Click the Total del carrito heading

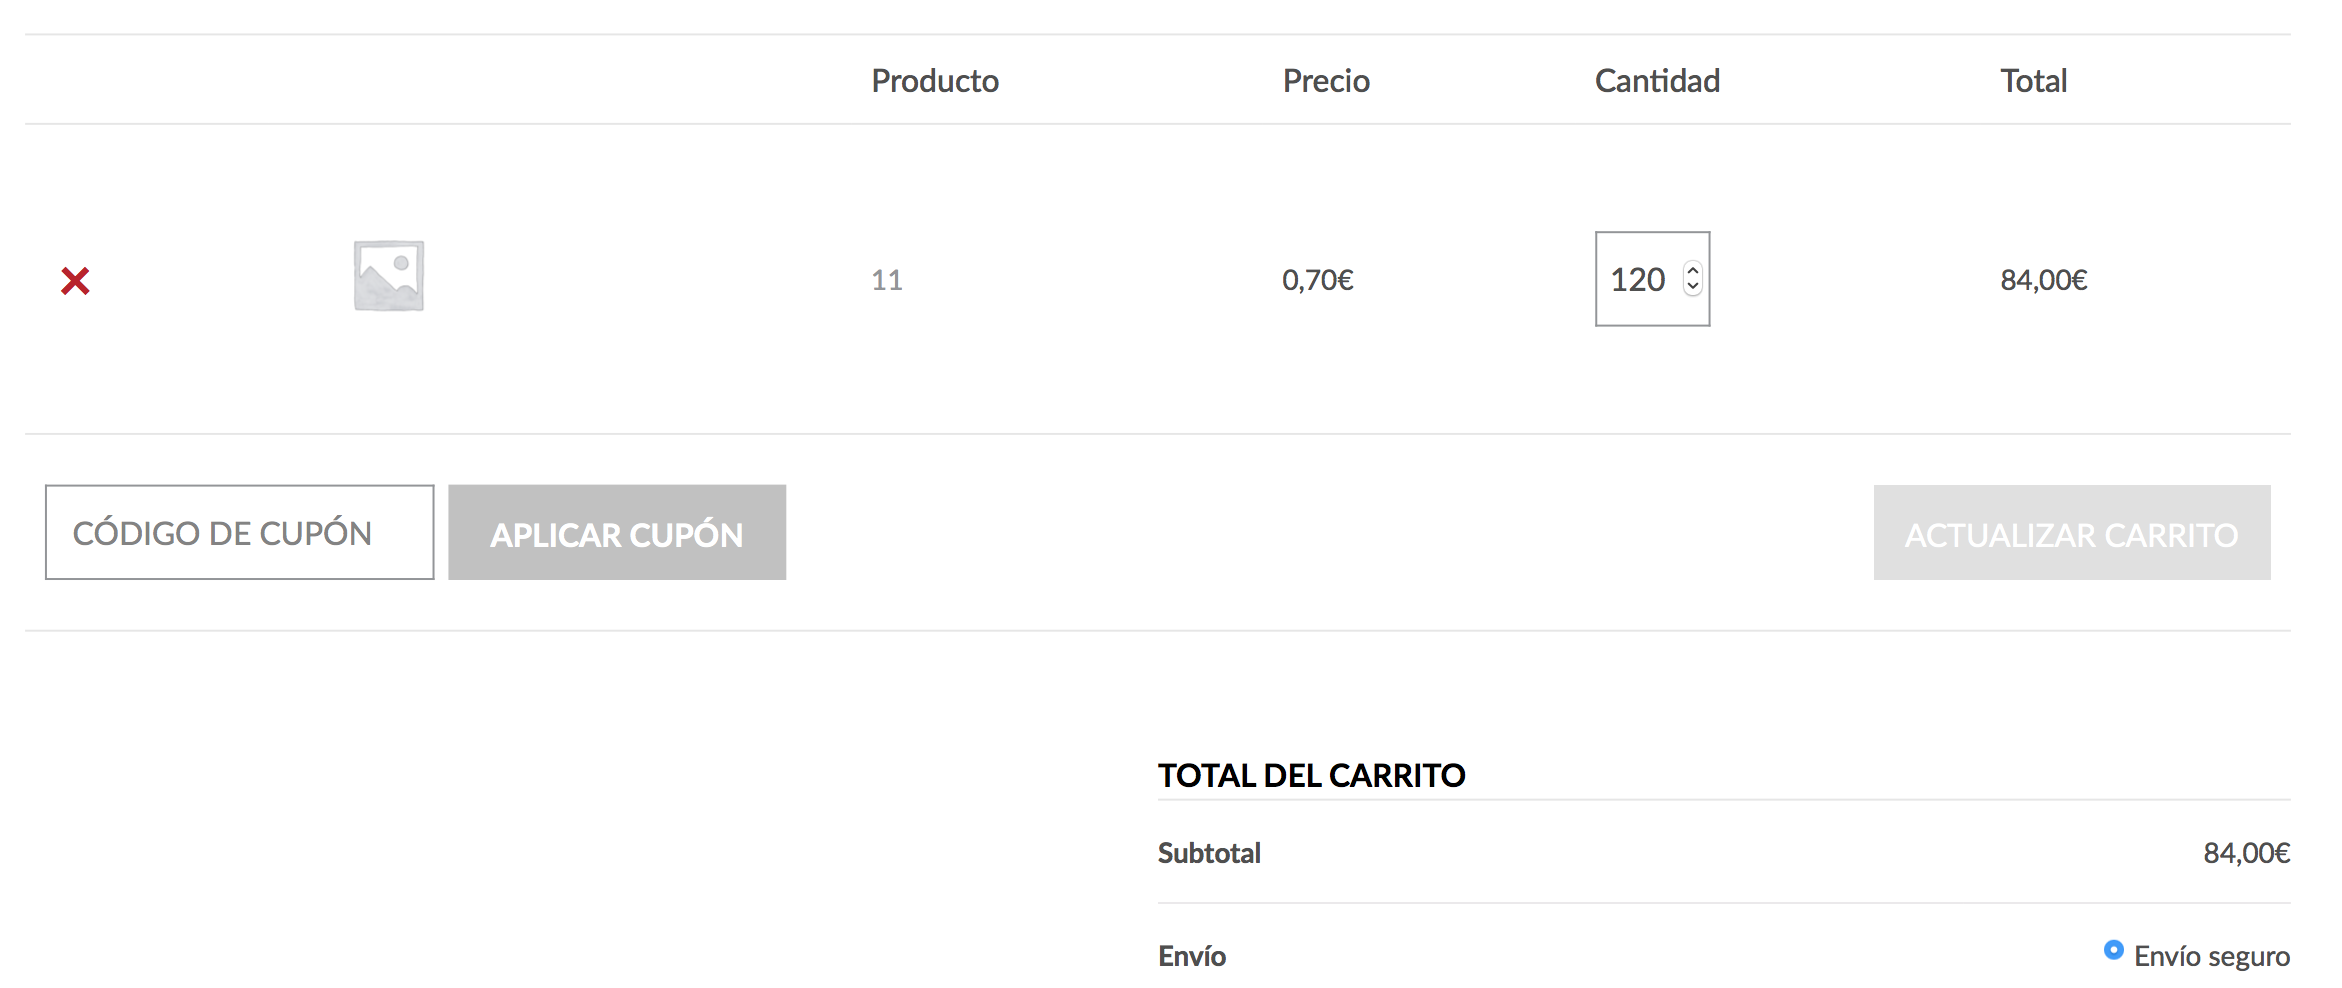point(1311,775)
